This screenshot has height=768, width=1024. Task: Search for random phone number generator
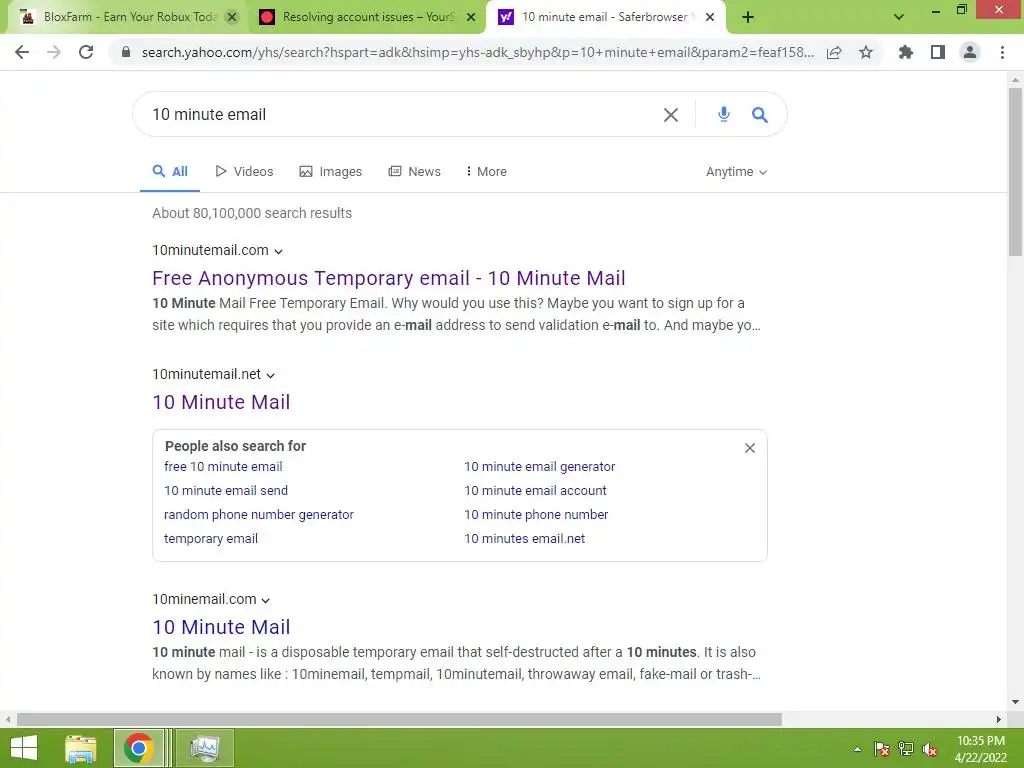(x=259, y=515)
